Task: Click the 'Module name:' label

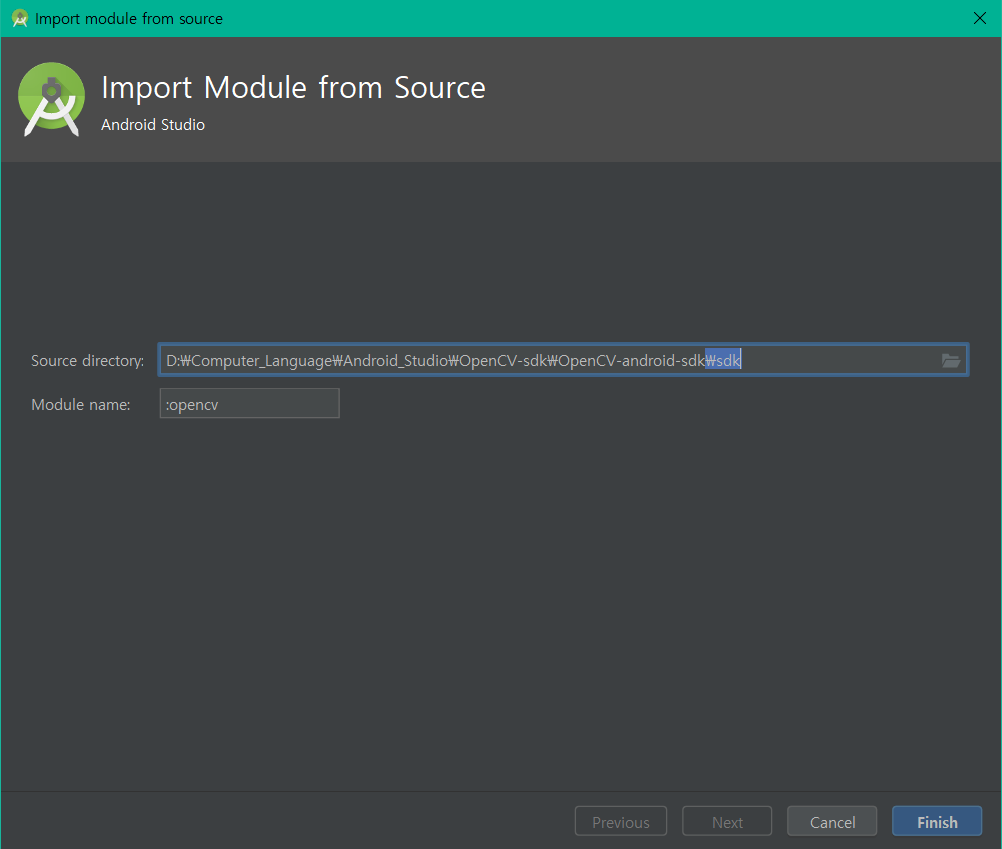Action: 81,405
